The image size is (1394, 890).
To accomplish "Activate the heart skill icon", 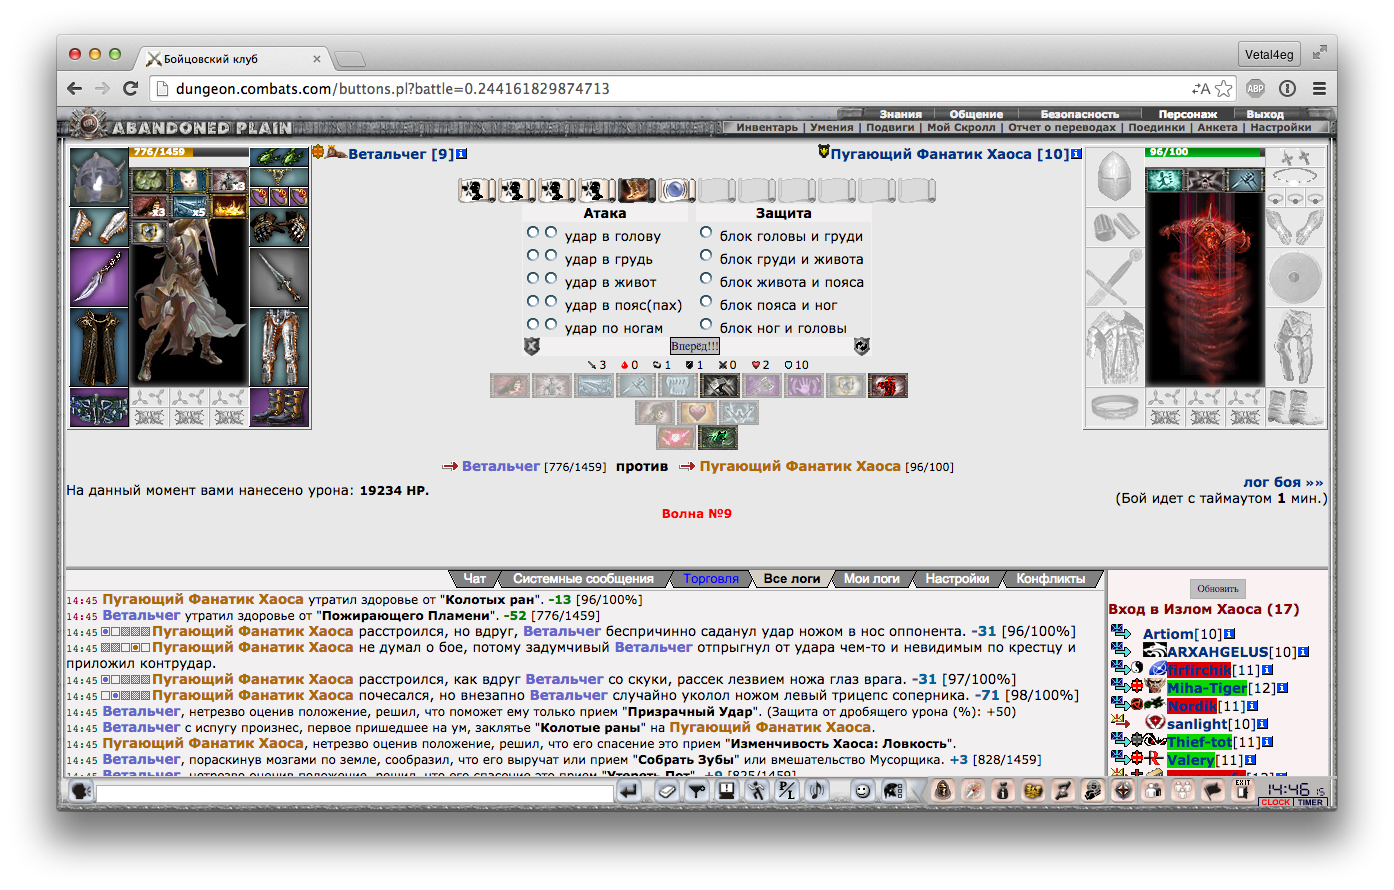I will coord(697,412).
